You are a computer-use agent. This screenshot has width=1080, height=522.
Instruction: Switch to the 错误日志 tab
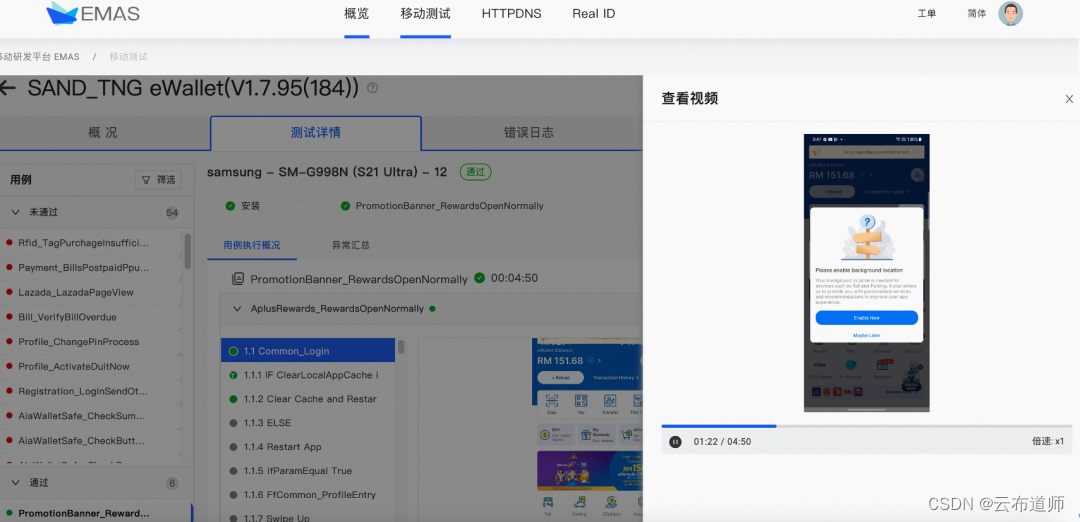point(528,133)
